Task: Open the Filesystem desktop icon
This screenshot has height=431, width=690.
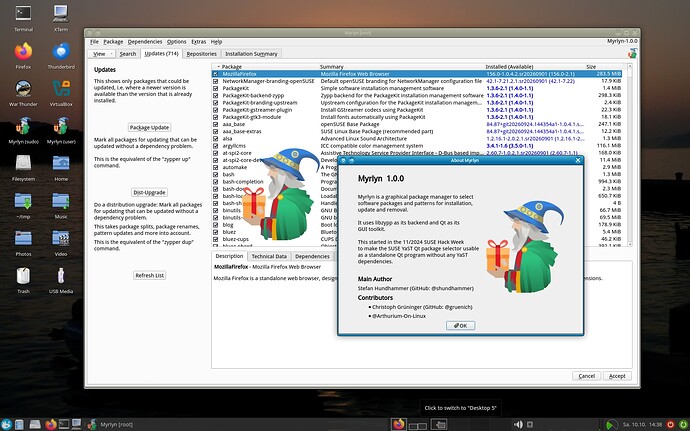Action: click(23, 163)
